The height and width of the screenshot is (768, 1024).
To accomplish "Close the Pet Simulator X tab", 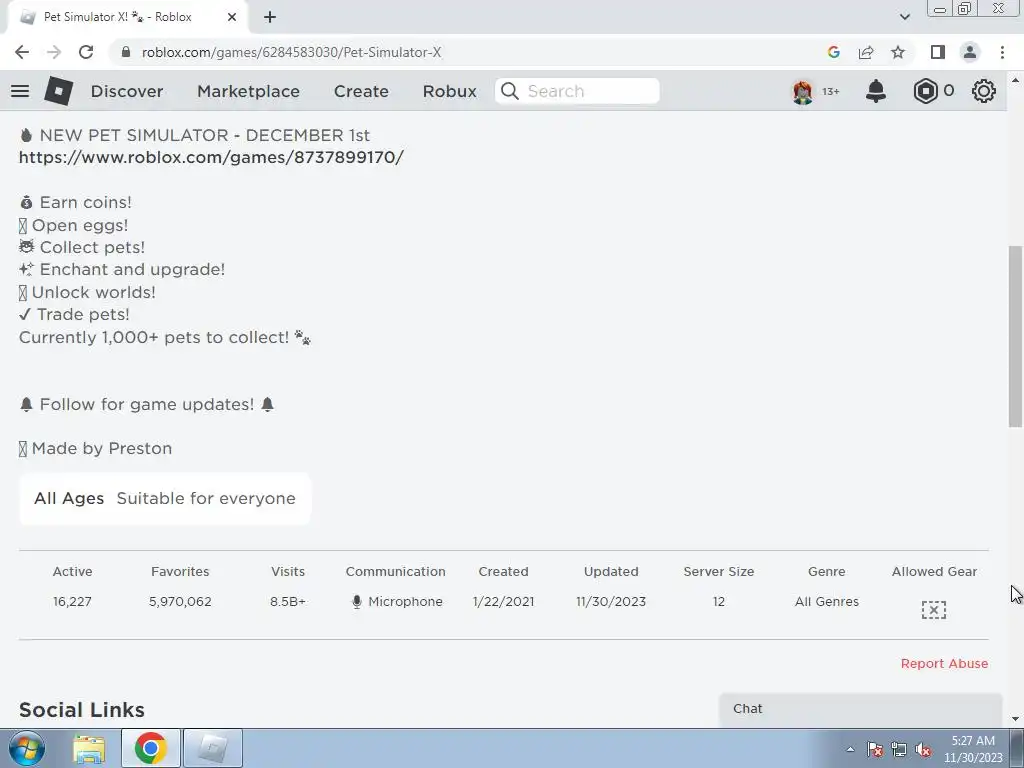I will pyautogui.click(x=232, y=17).
